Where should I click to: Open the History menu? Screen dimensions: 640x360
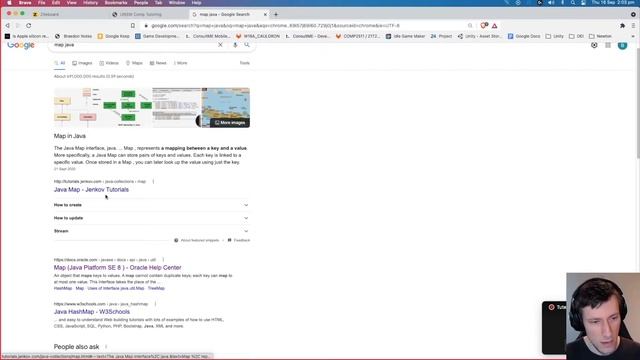[90, 3]
